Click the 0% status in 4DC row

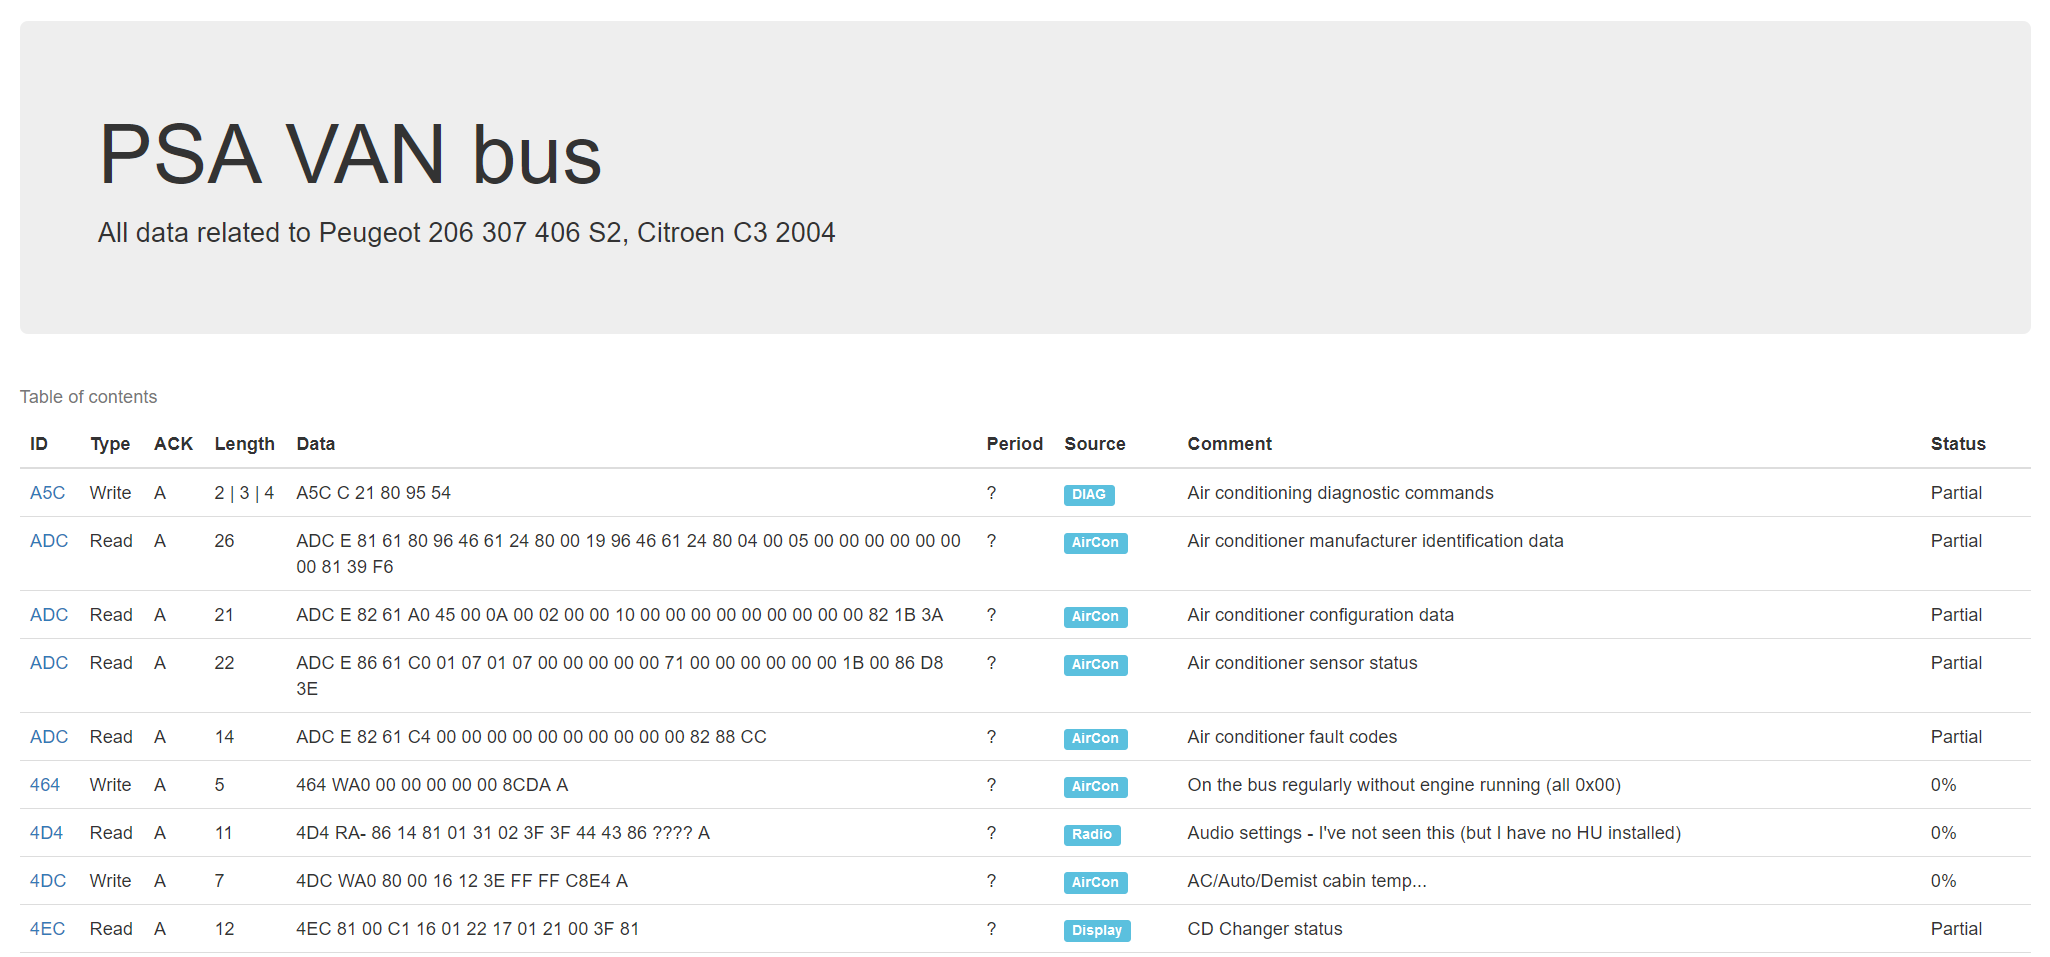click(x=1943, y=881)
